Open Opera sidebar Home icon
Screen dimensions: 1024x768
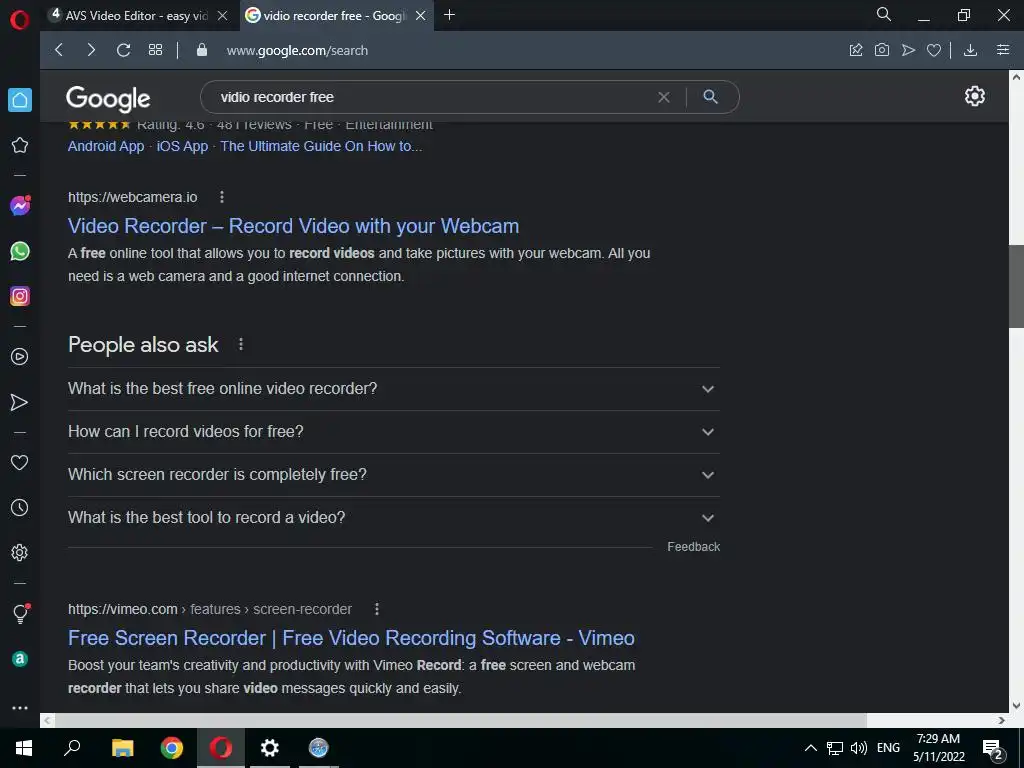pyautogui.click(x=20, y=100)
